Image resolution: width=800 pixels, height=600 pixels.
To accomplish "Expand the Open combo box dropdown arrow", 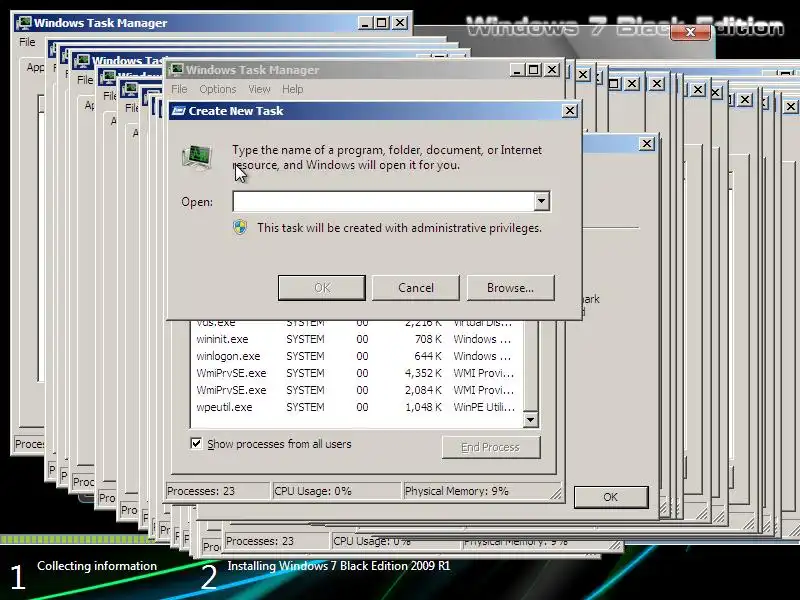I will (x=541, y=201).
